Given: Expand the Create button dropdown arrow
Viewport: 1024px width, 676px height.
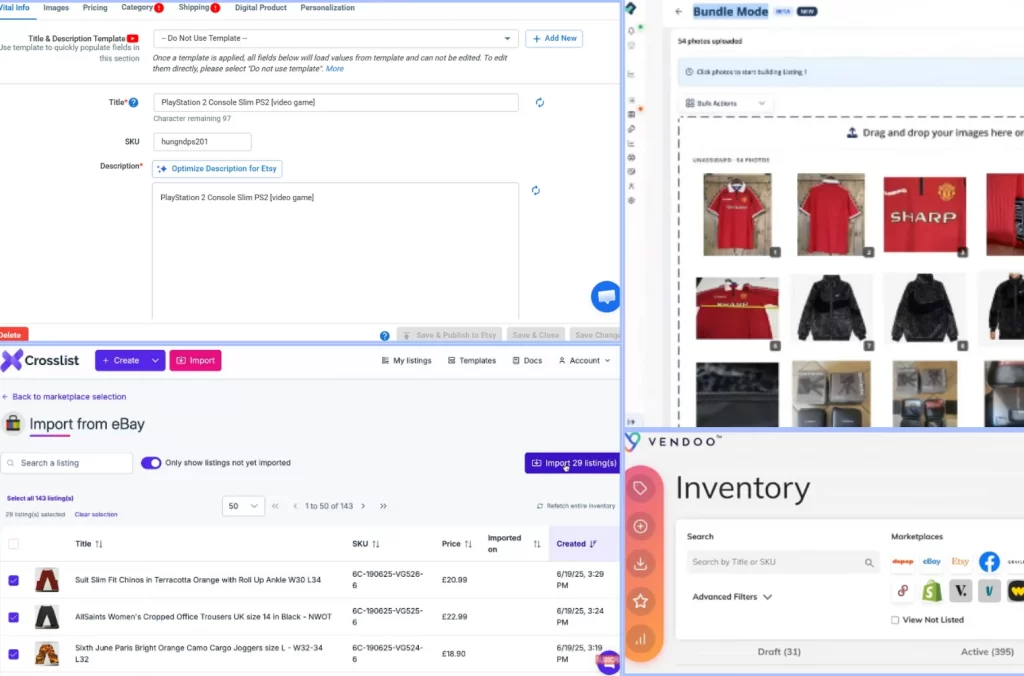Looking at the screenshot, I should tap(155, 361).
